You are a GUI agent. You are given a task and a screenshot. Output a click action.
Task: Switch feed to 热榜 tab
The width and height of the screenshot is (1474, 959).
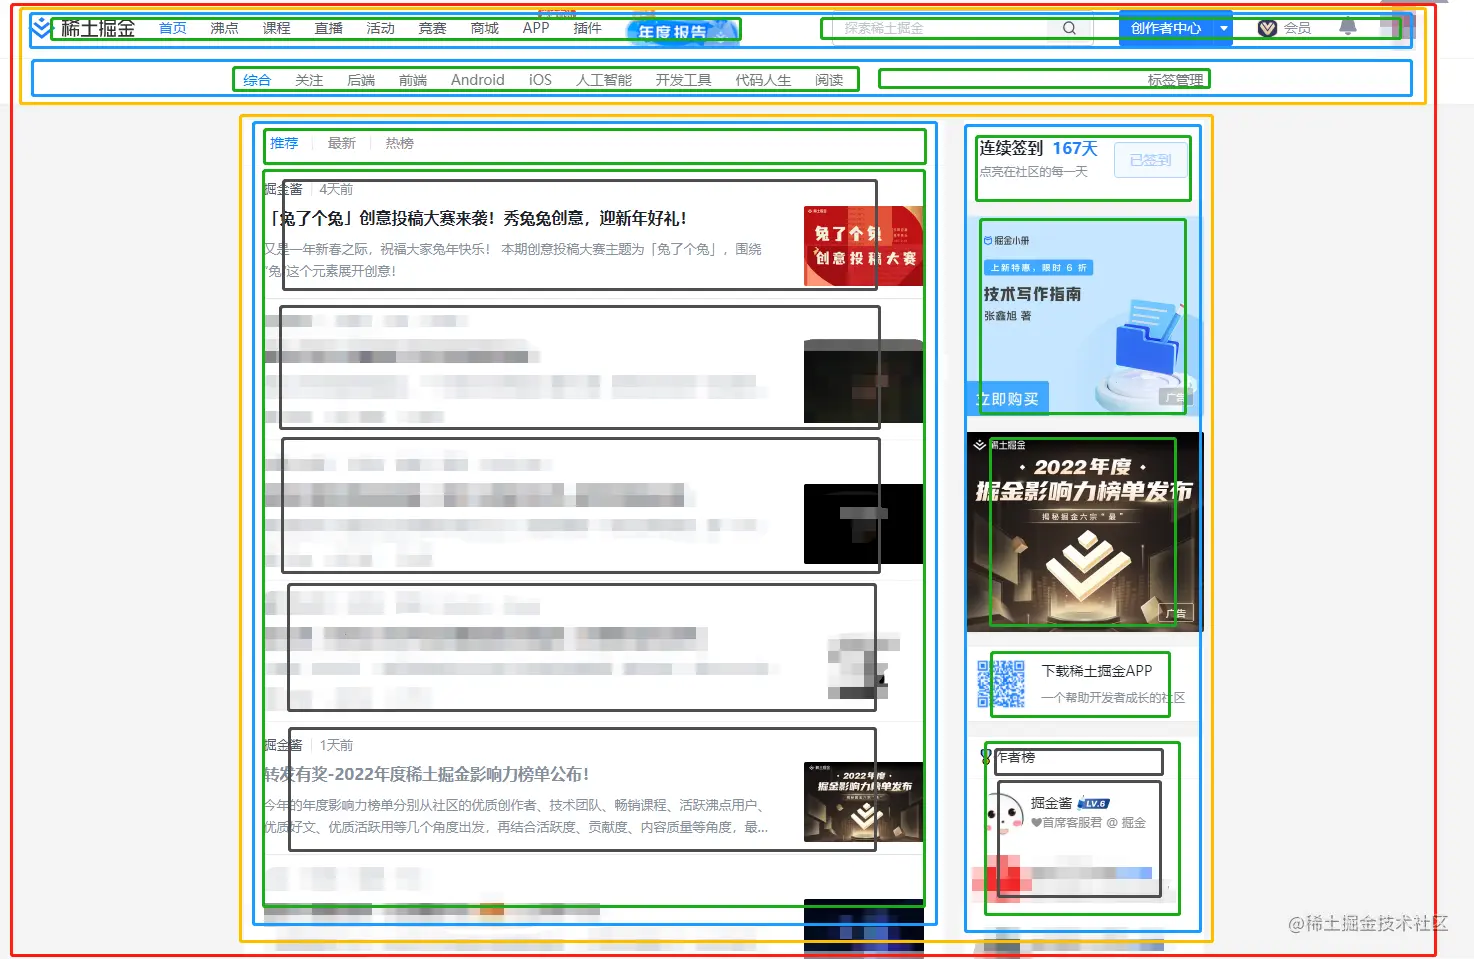tap(400, 143)
